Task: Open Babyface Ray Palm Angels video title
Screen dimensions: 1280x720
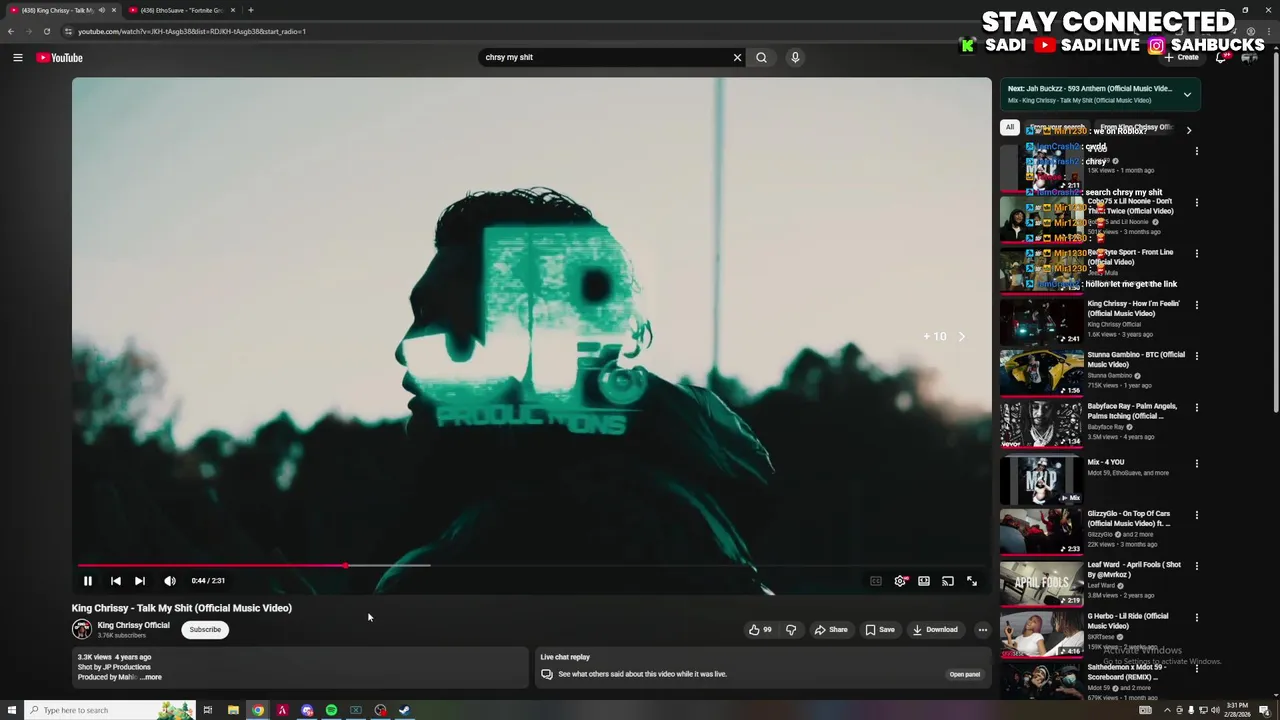Action: click(x=1132, y=411)
